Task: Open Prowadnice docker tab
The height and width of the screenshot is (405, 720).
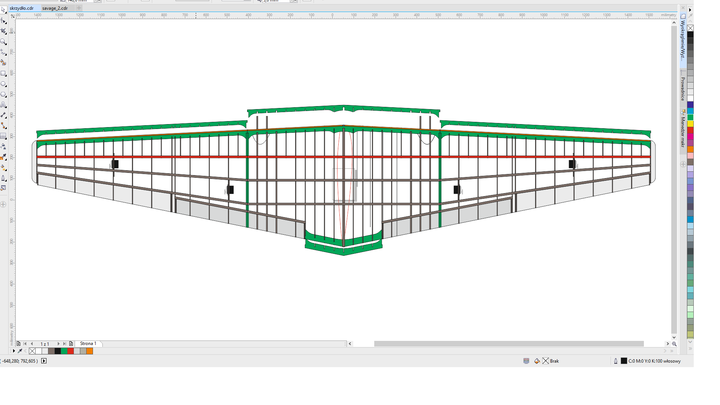Action: click(683, 88)
